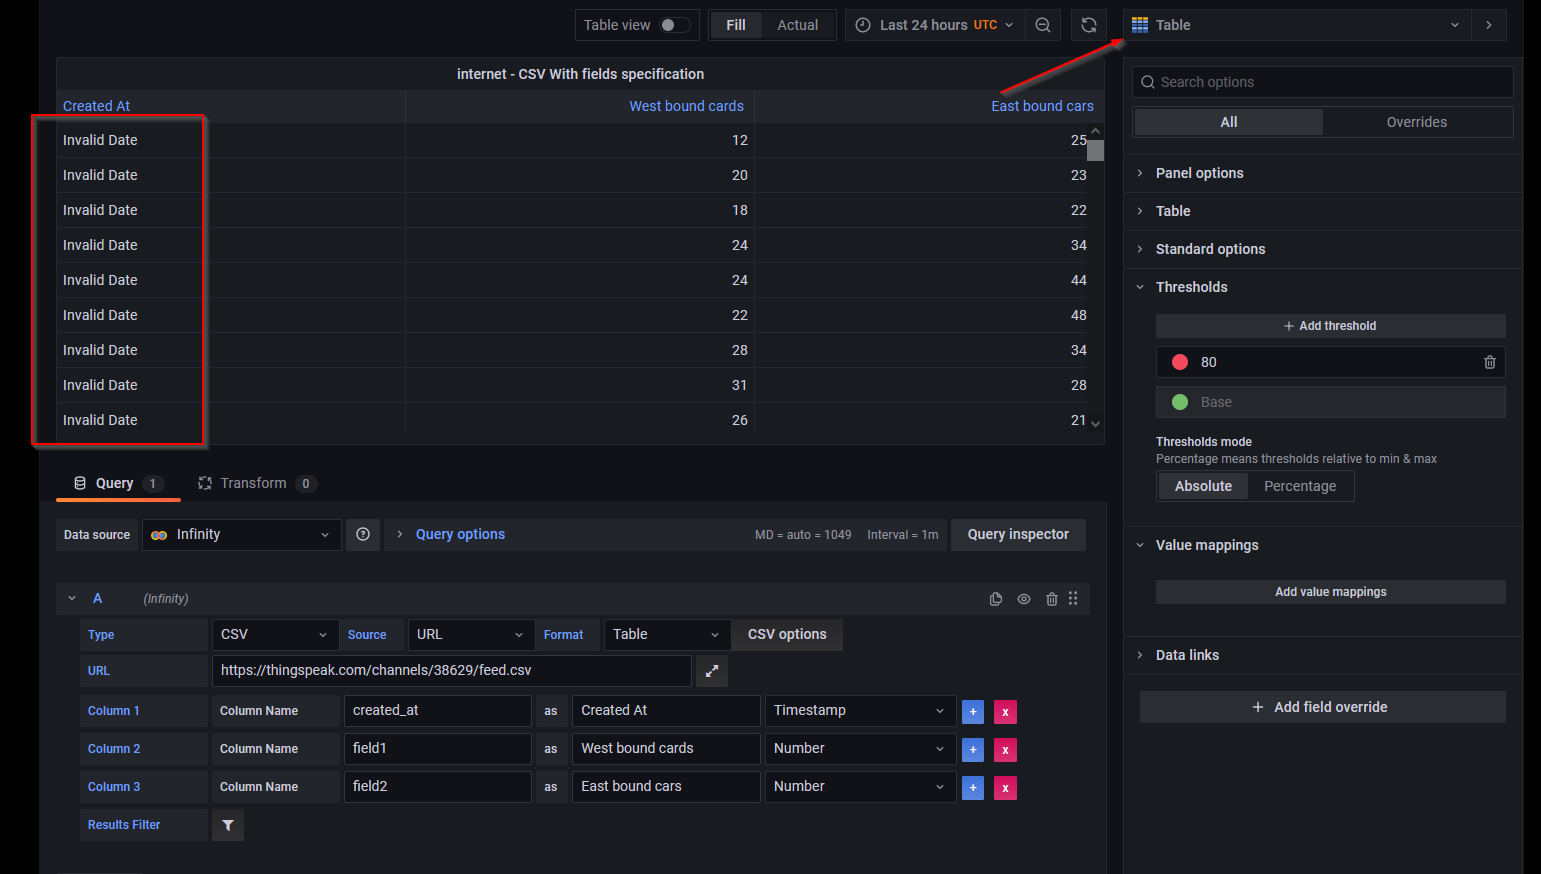Hide query results using the eye icon
The height and width of the screenshot is (874, 1541).
pos(1023,598)
